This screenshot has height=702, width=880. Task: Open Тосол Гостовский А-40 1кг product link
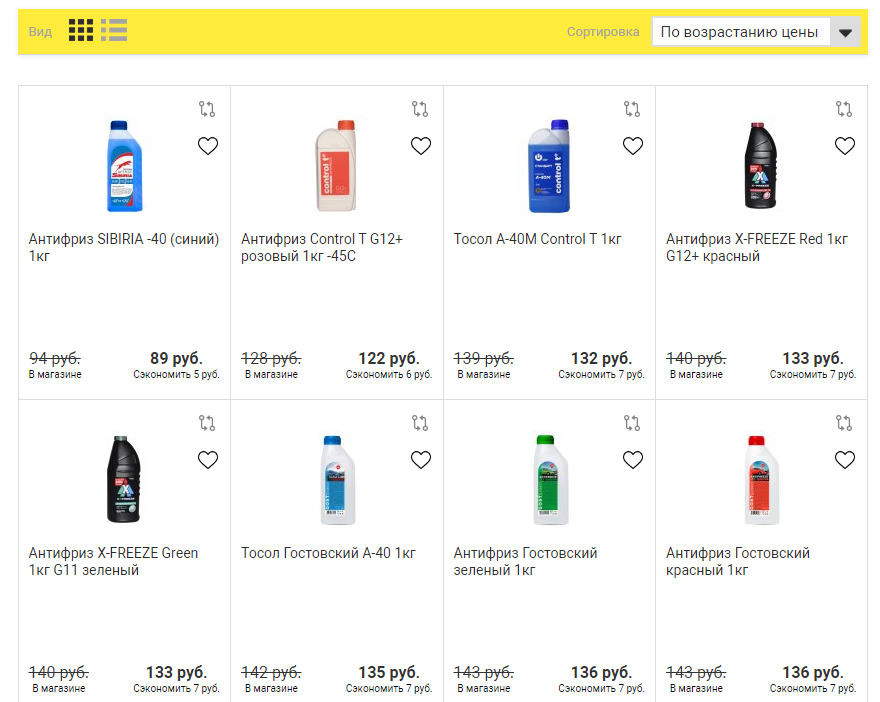(328, 553)
